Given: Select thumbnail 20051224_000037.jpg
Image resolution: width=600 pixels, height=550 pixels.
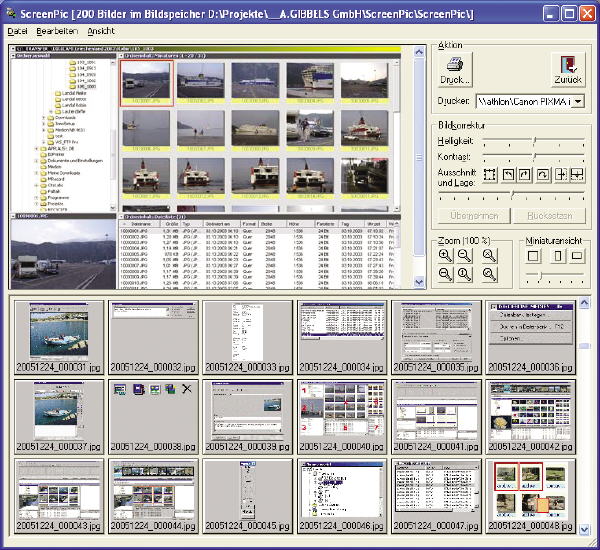Looking at the screenshot, I should (x=59, y=417).
